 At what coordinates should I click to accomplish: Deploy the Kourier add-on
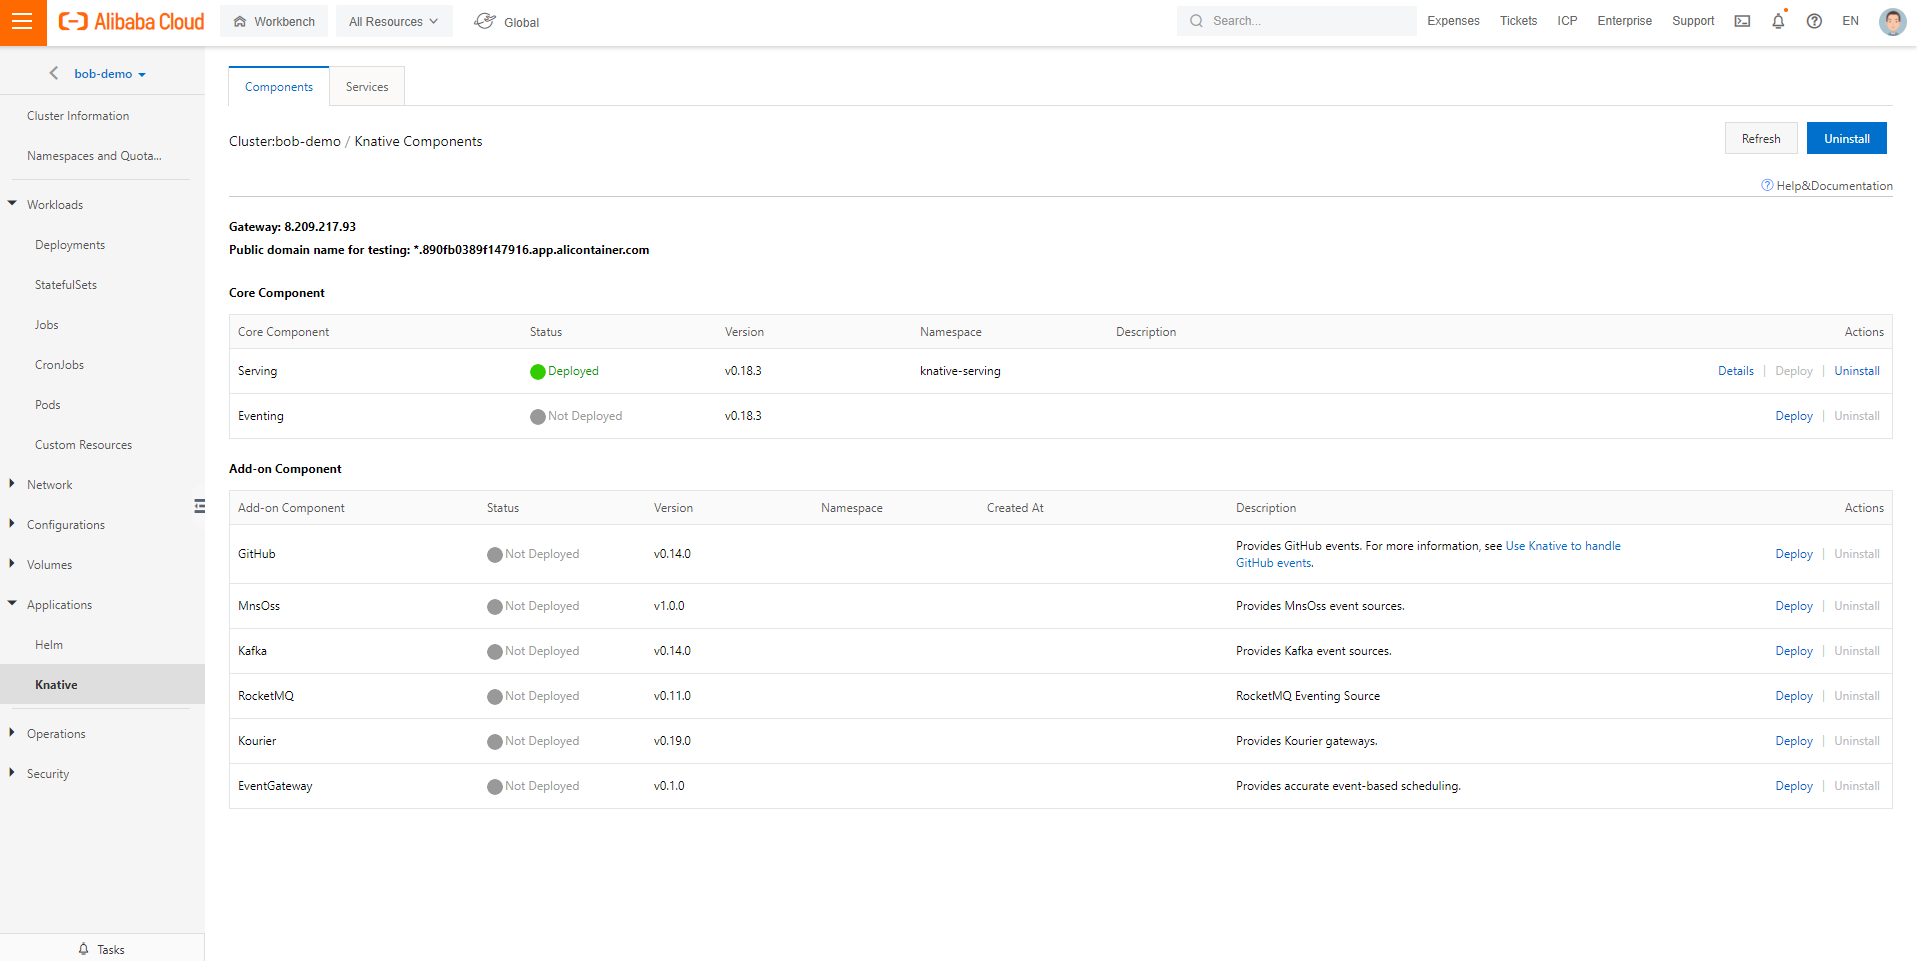pos(1793,741)
